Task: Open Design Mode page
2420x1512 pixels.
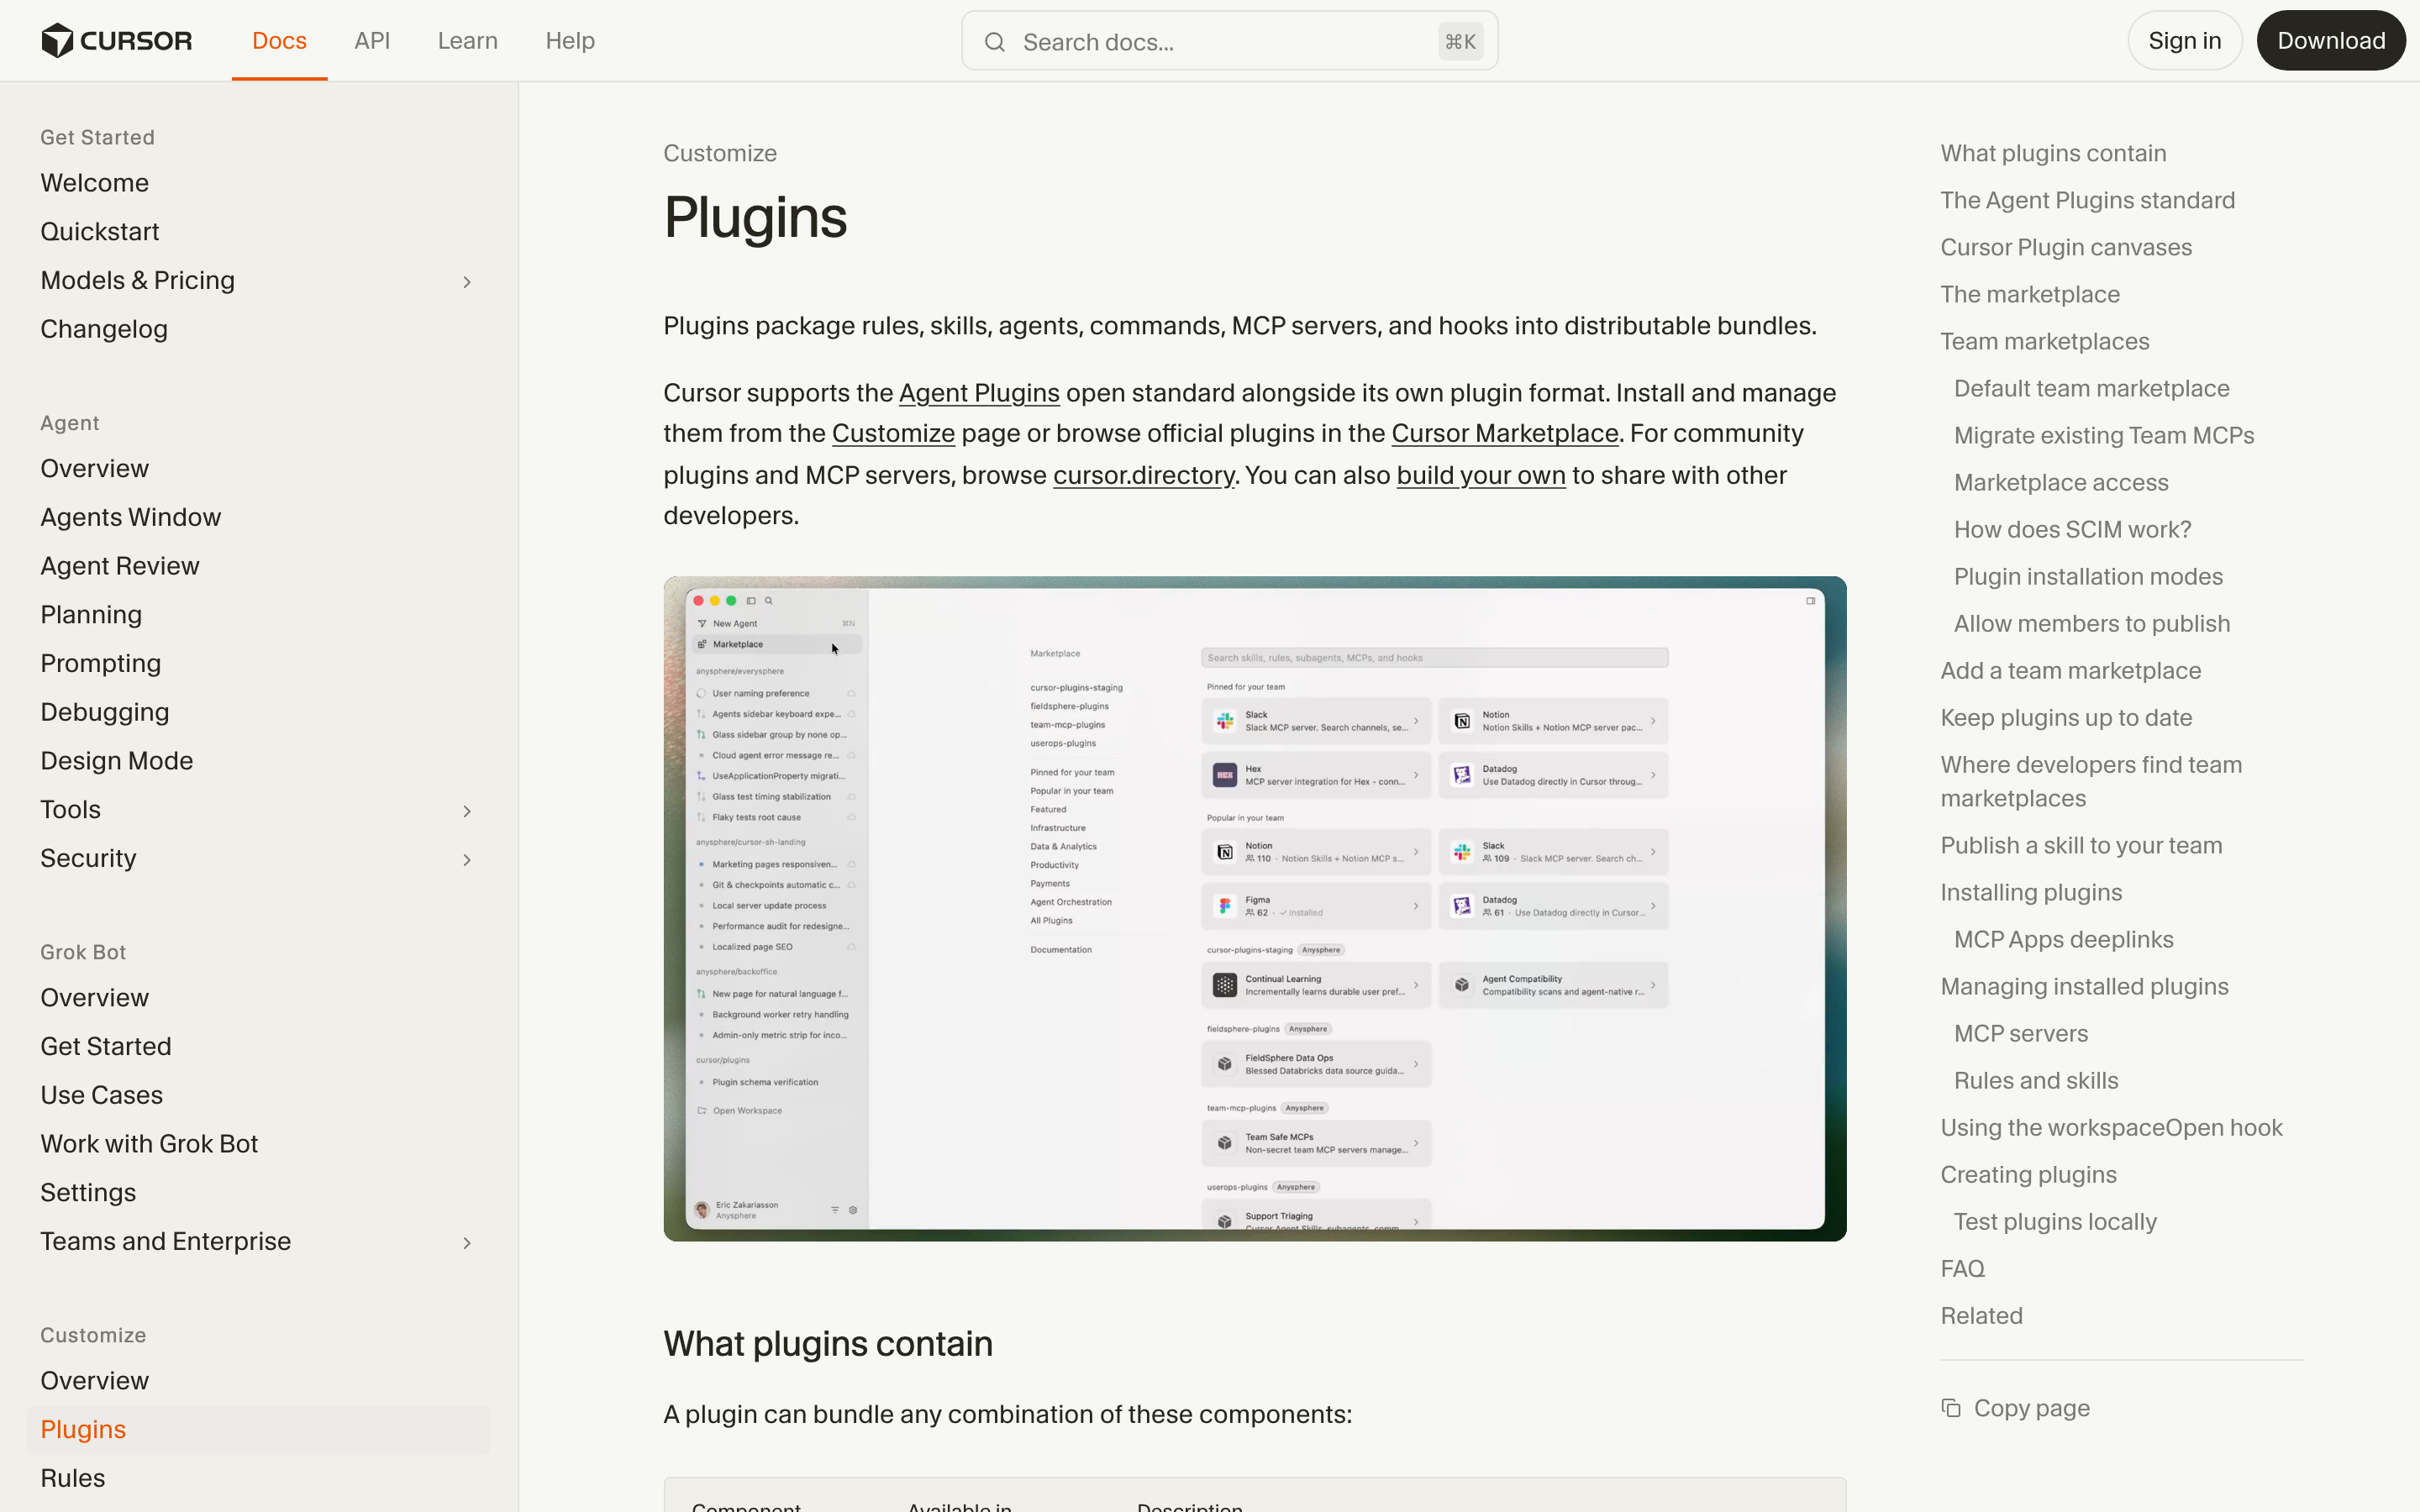Action: 116,761
